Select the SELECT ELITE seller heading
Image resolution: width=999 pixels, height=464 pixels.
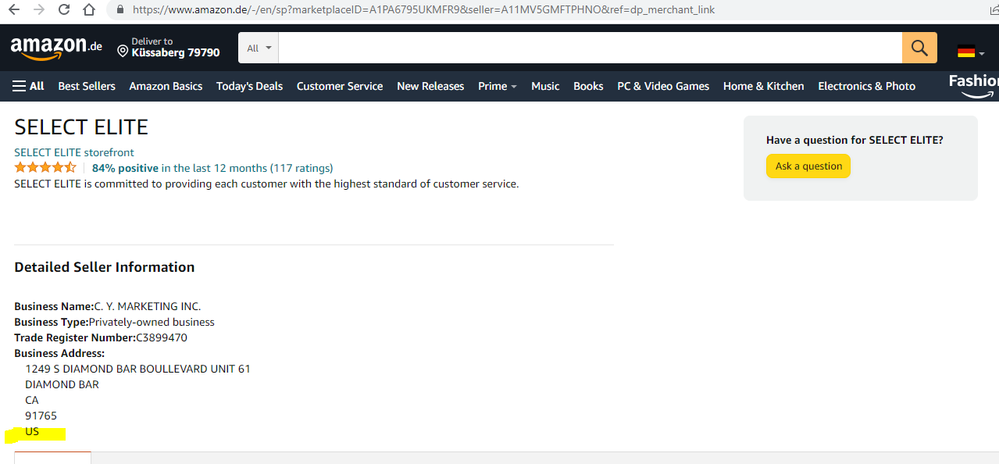click(x=81, y=127)
